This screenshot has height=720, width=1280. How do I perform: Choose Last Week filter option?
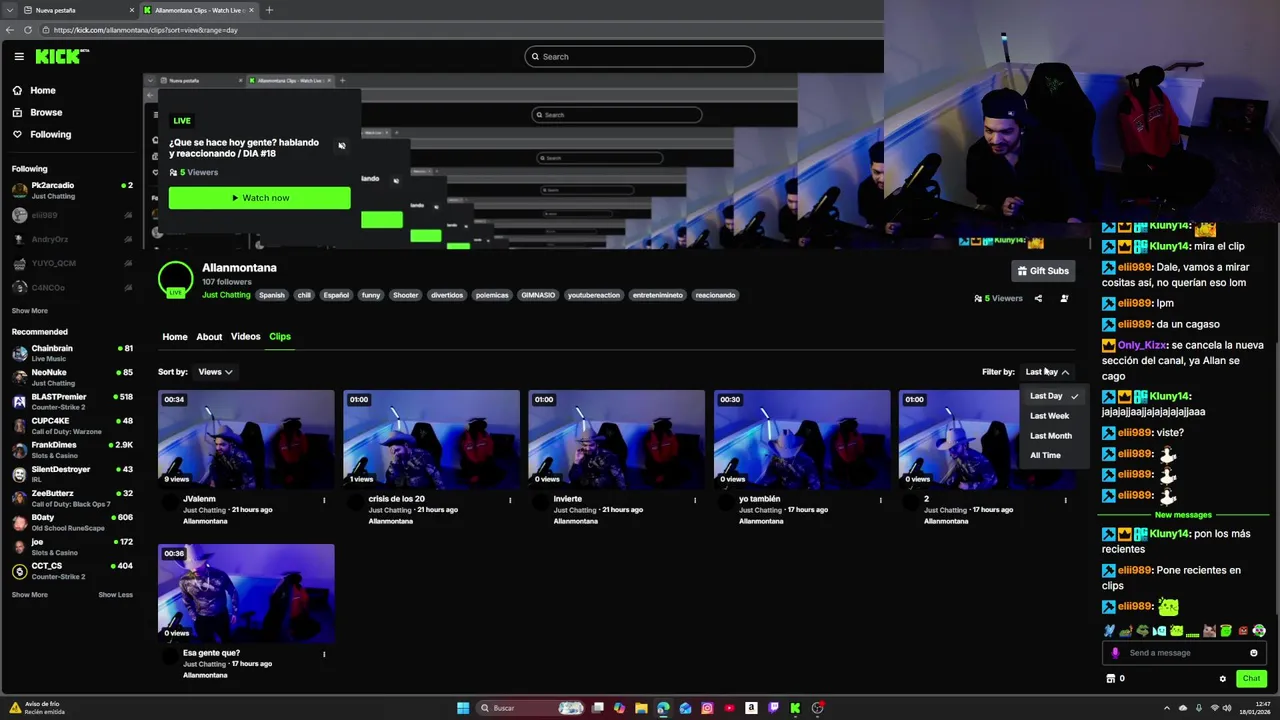(1054, 416)
